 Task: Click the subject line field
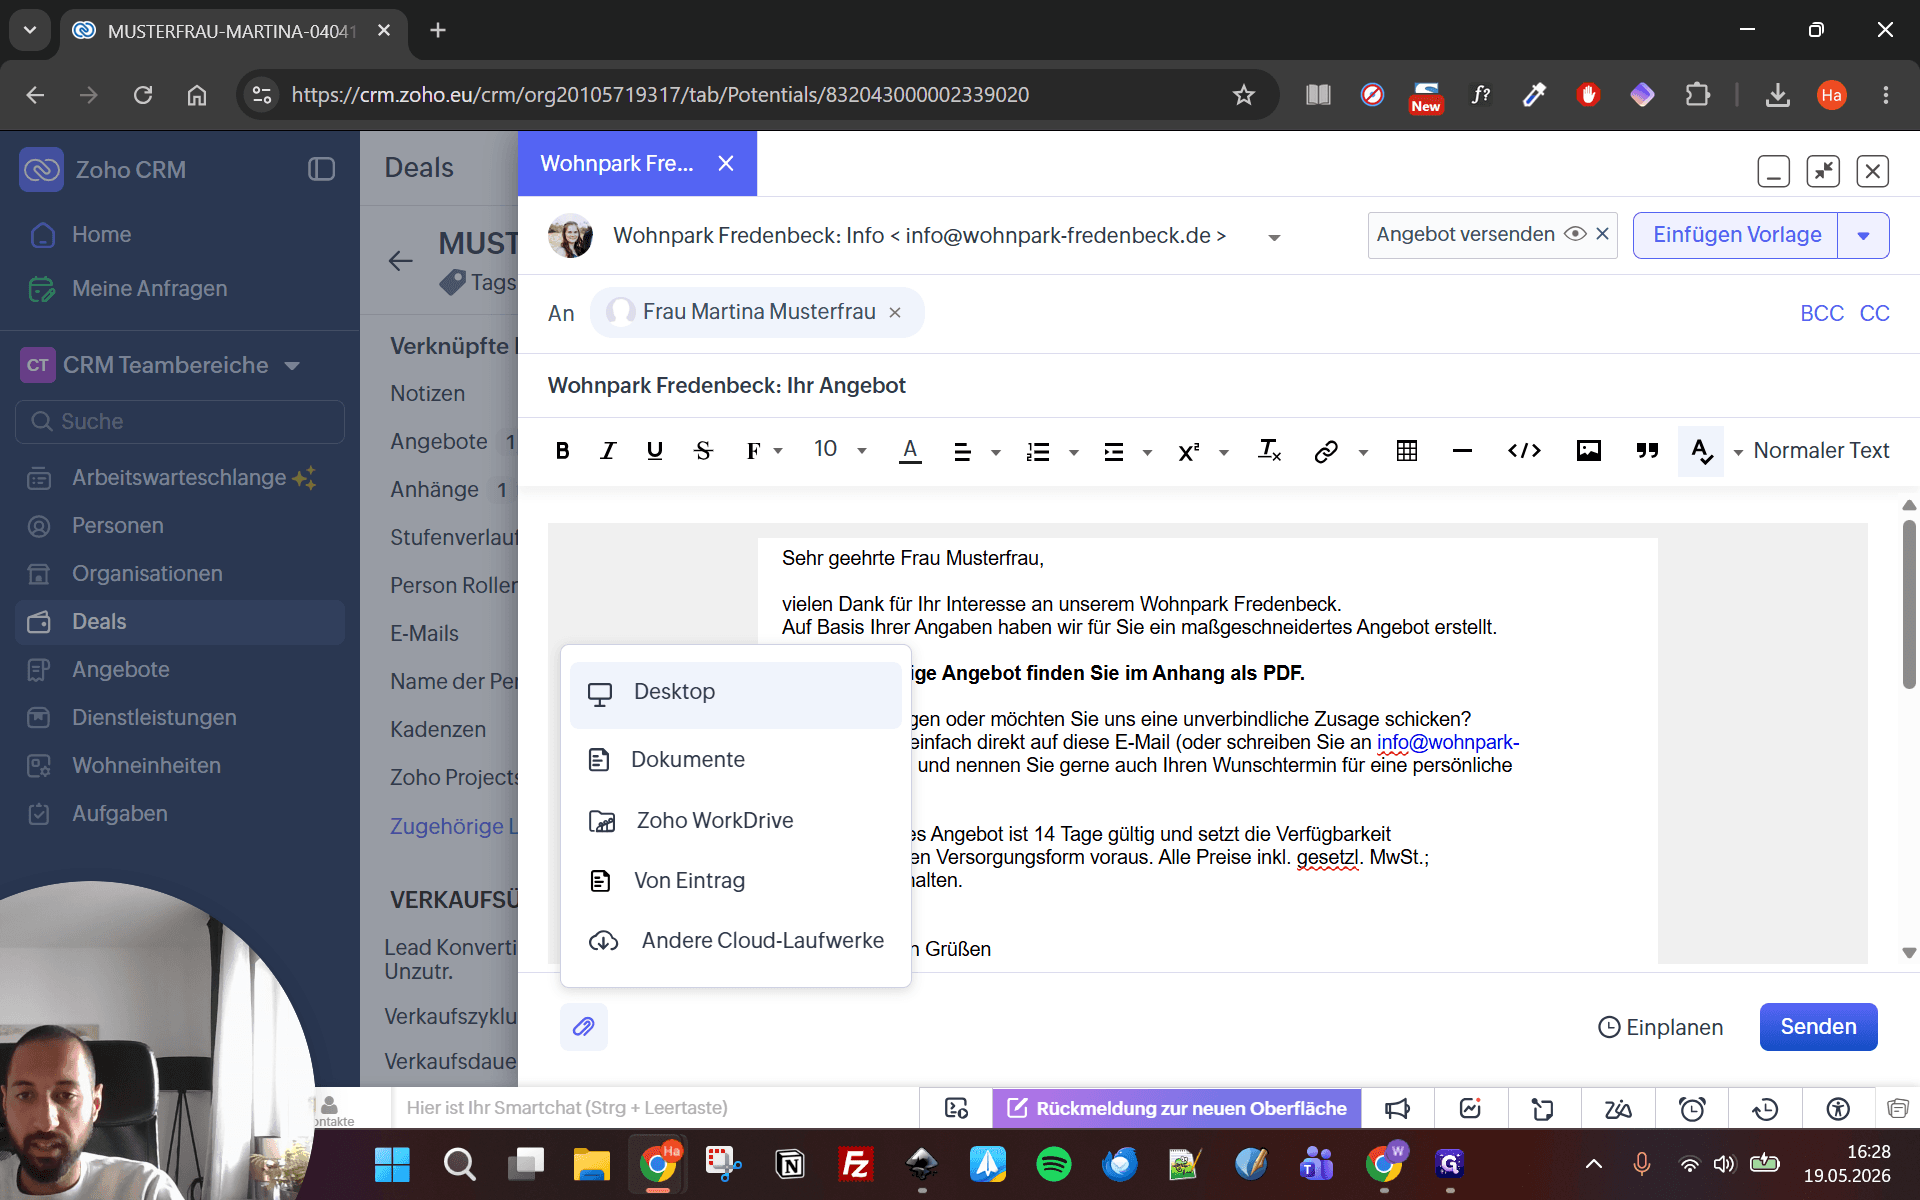pyautogui.click(x=1218, y=386)
